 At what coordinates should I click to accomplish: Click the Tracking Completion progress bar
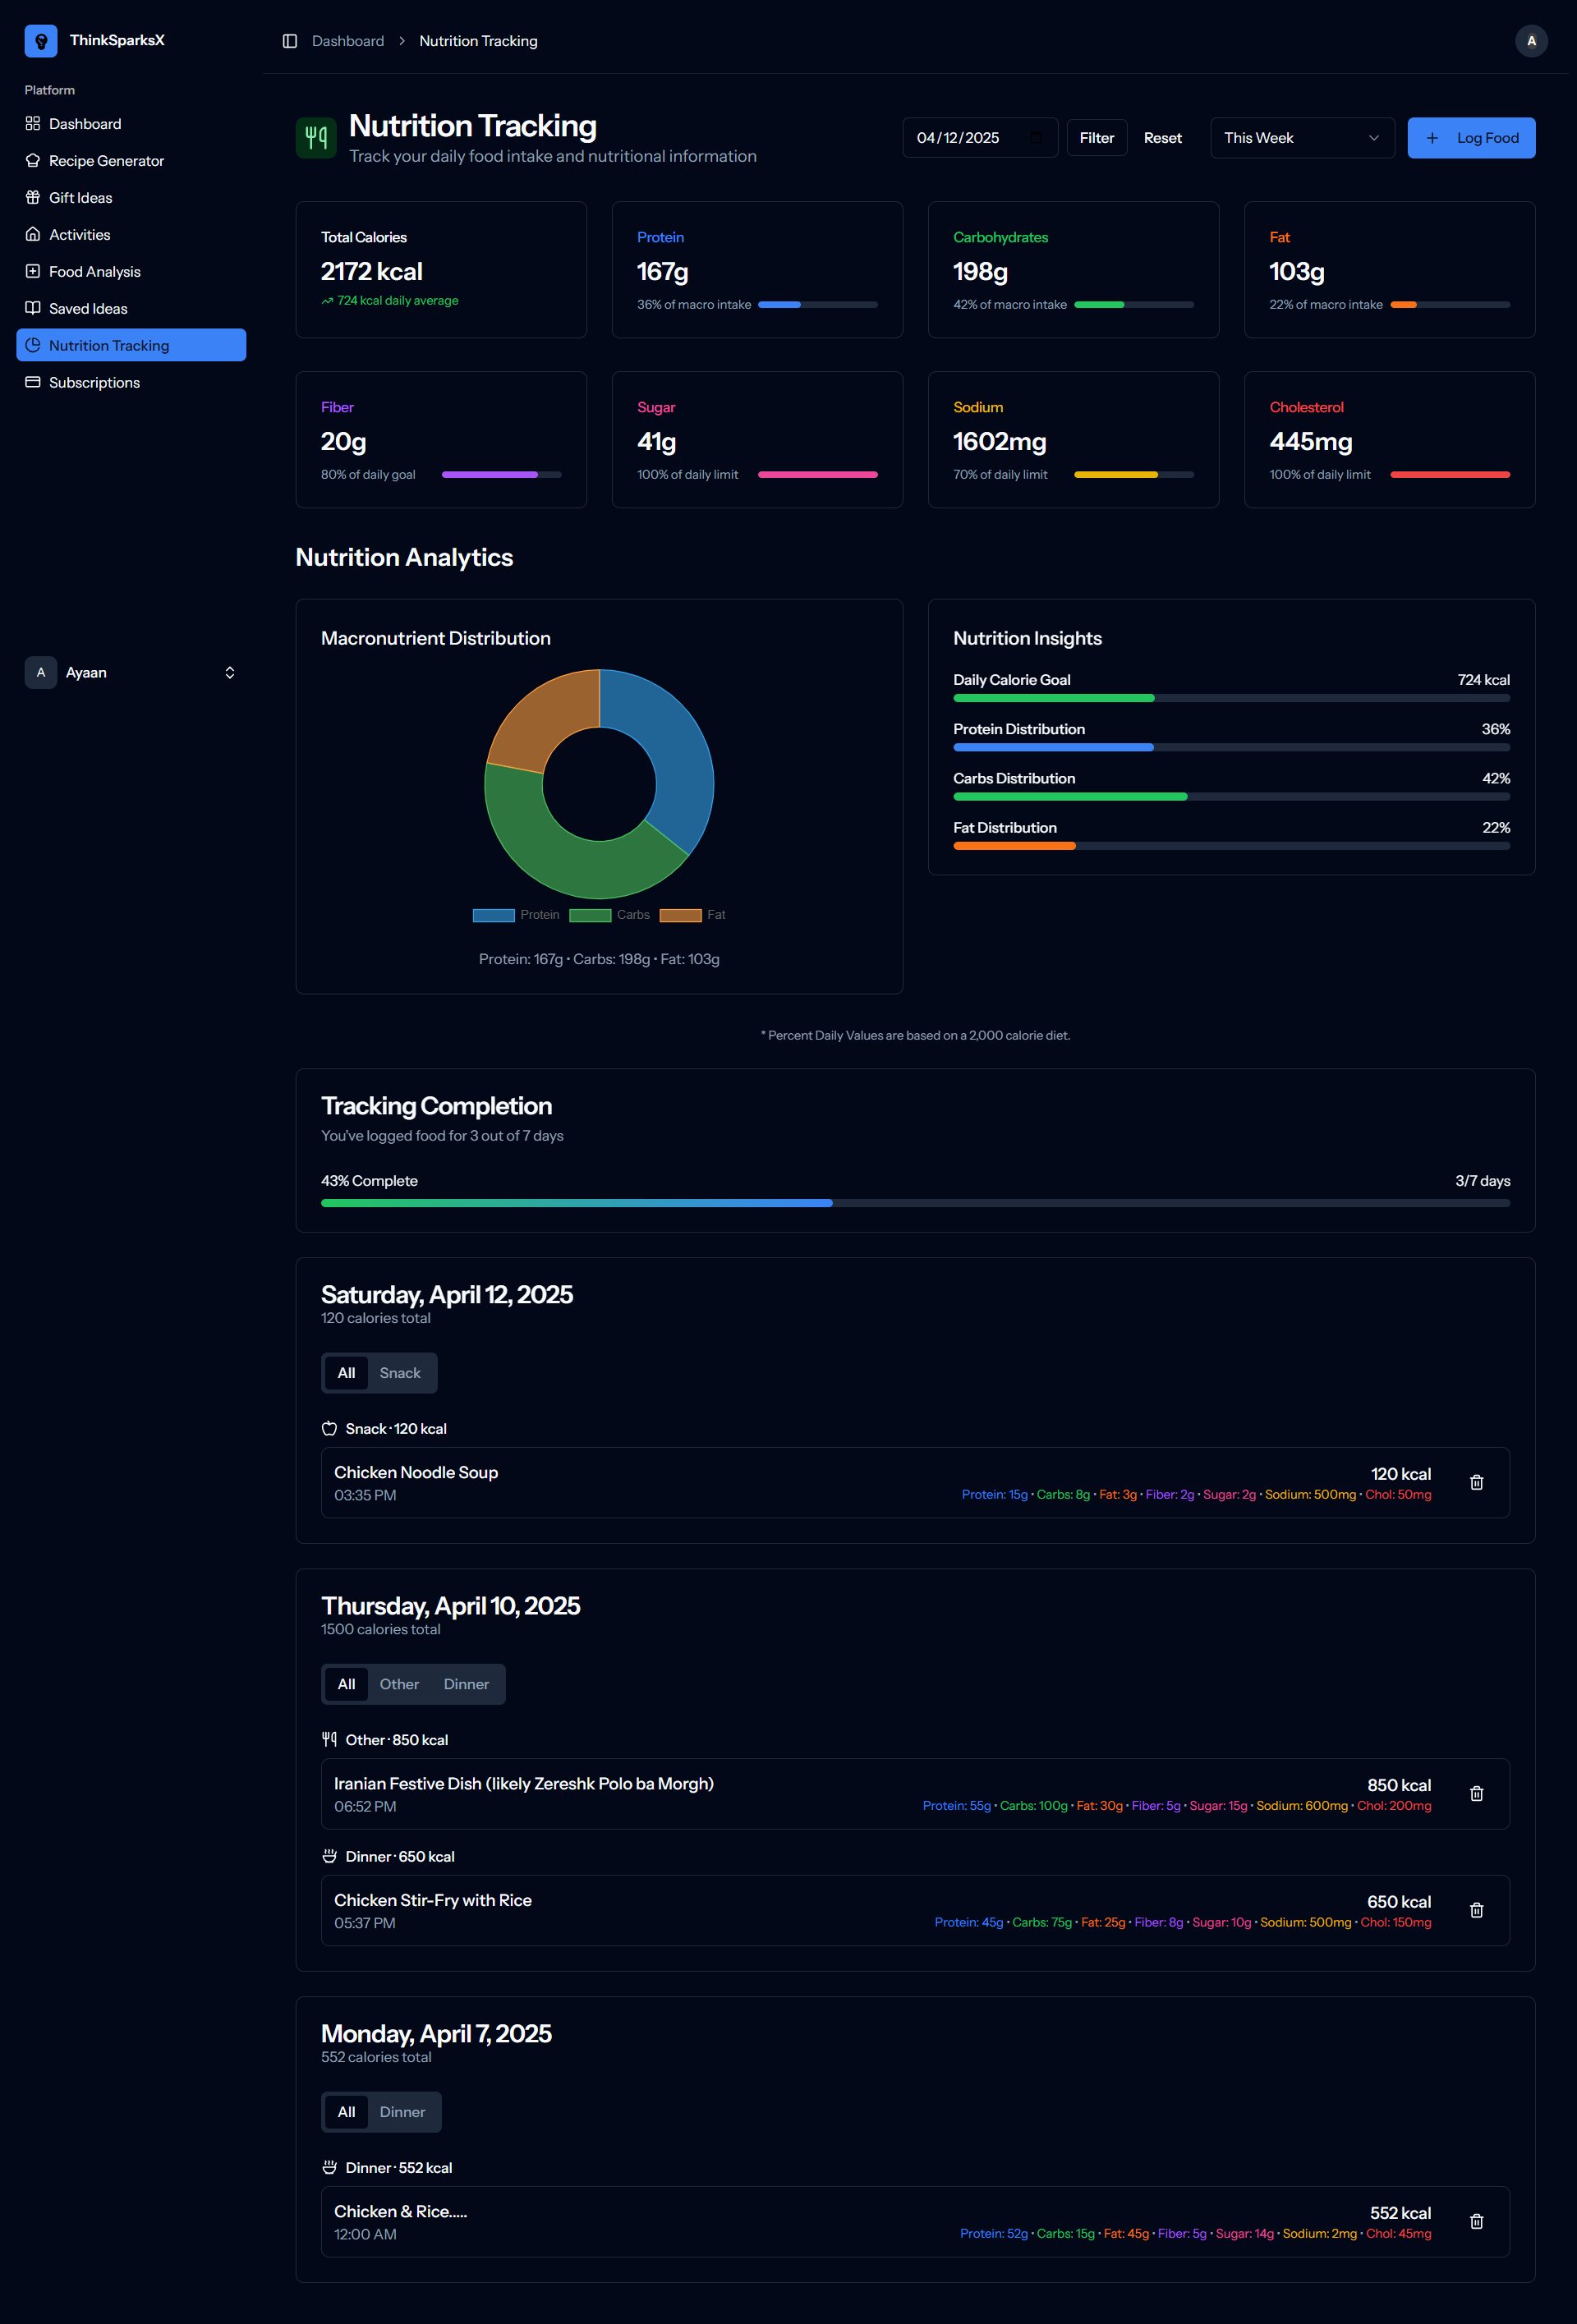pos(914,1203)
